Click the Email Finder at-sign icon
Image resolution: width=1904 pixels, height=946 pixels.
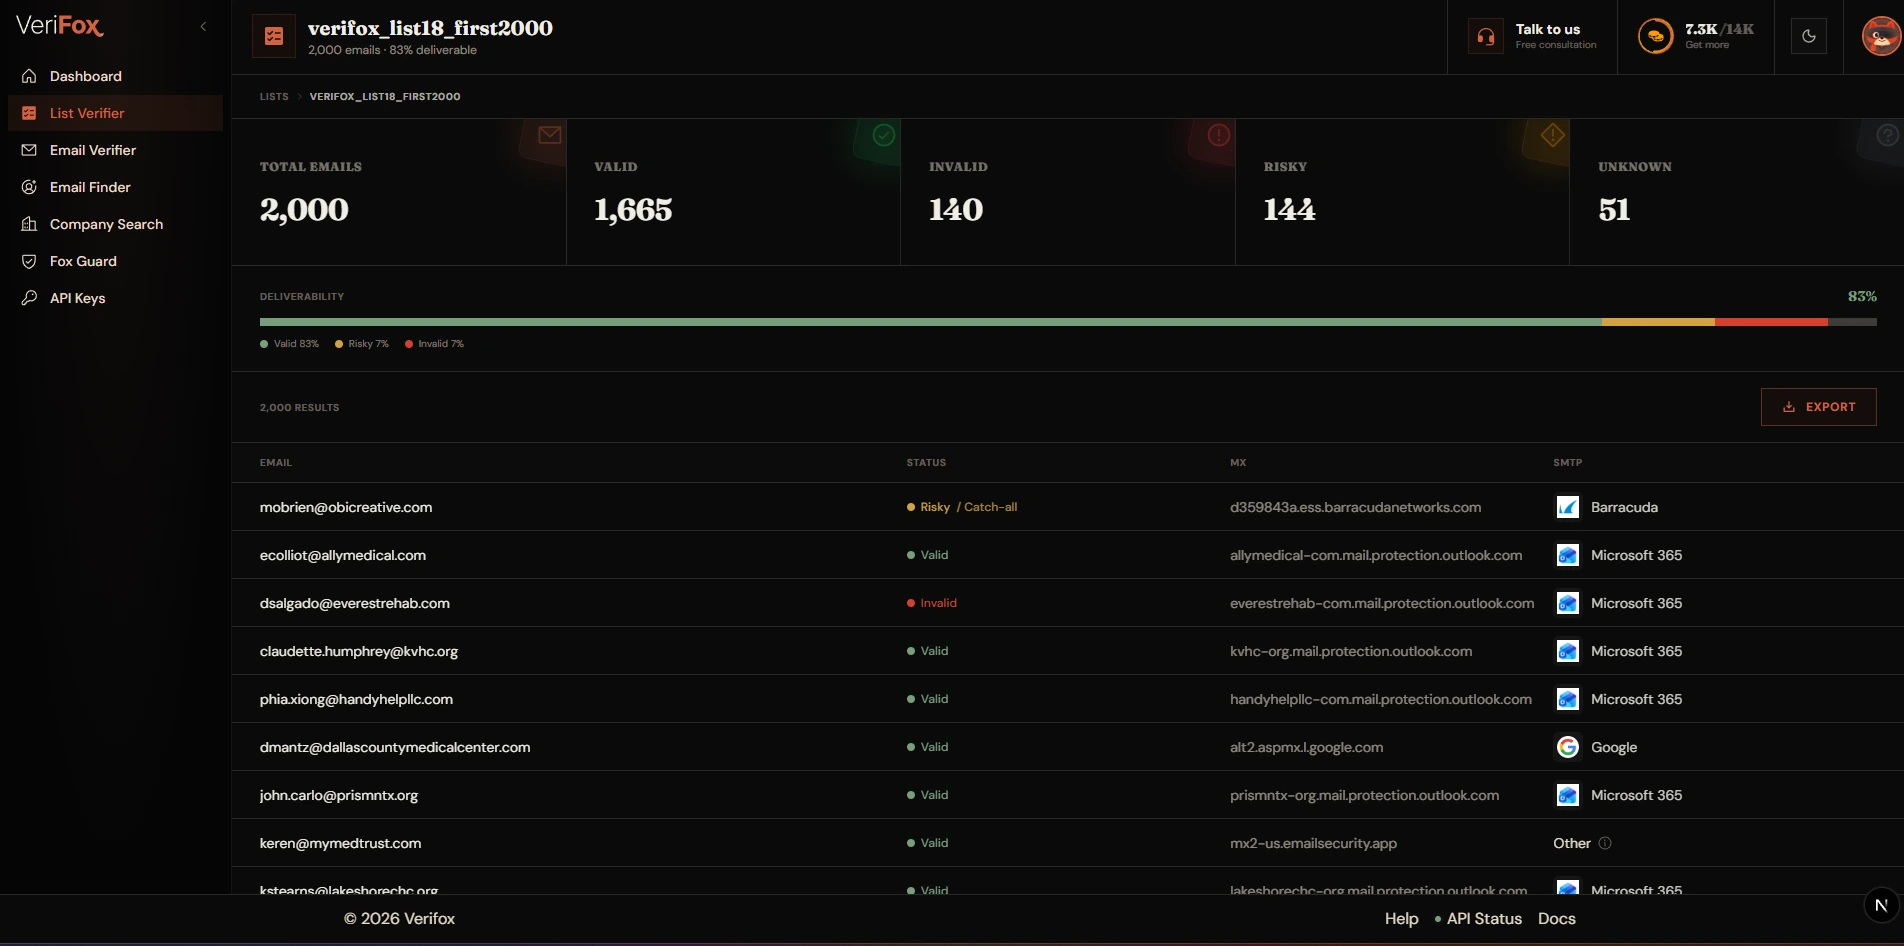point(29,187)
